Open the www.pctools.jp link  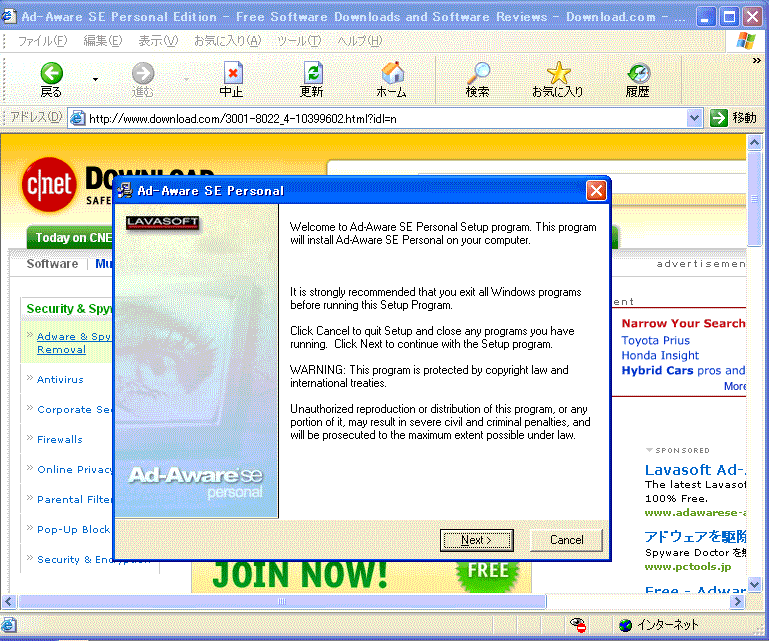pyautogui.click(x=688, y=567)
